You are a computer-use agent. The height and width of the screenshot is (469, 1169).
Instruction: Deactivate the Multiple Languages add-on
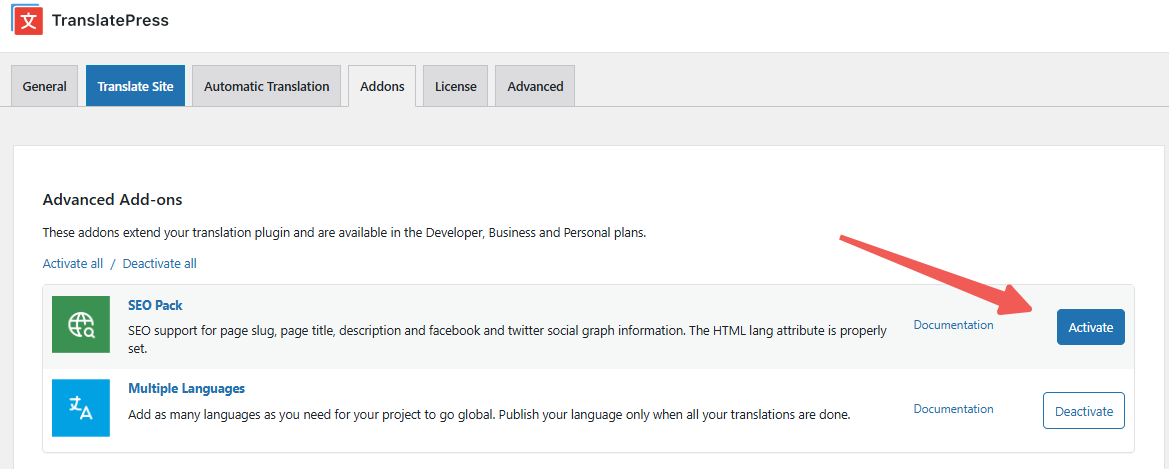[x=1083, y=411]
